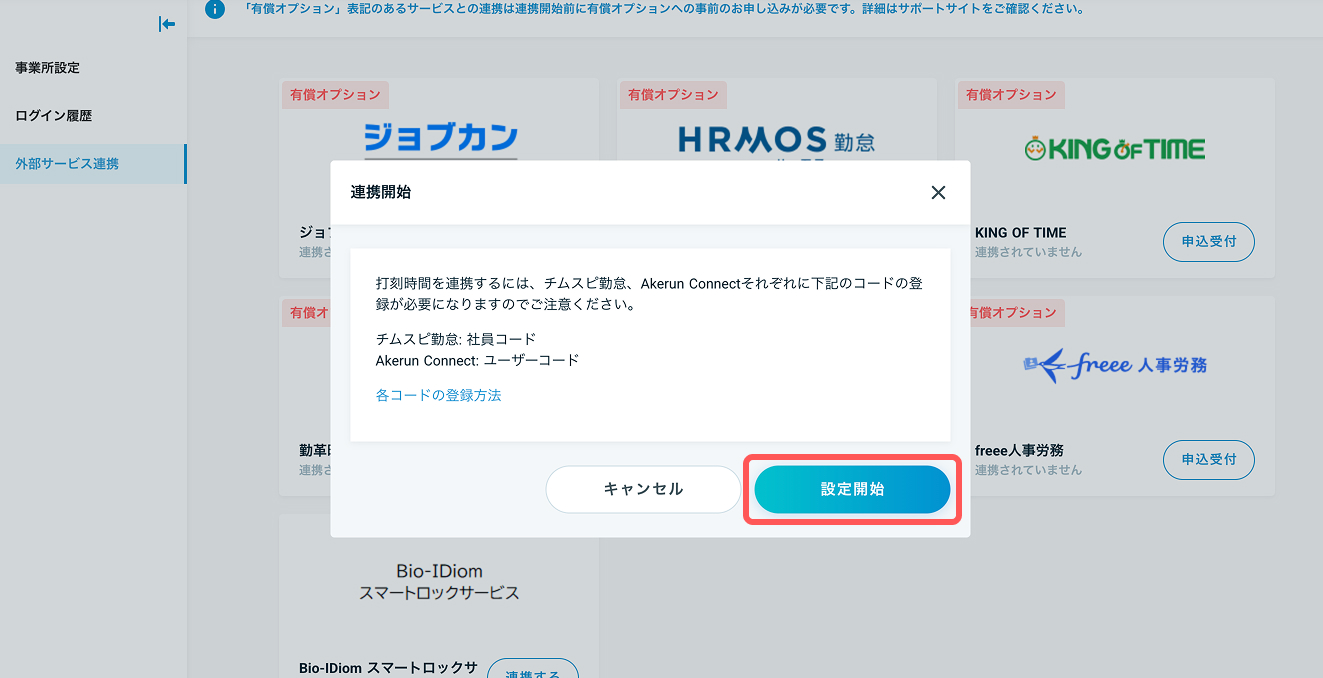Close the 連携開始 dialog with X
1323x678 pixels.
[x=938, y=193]
